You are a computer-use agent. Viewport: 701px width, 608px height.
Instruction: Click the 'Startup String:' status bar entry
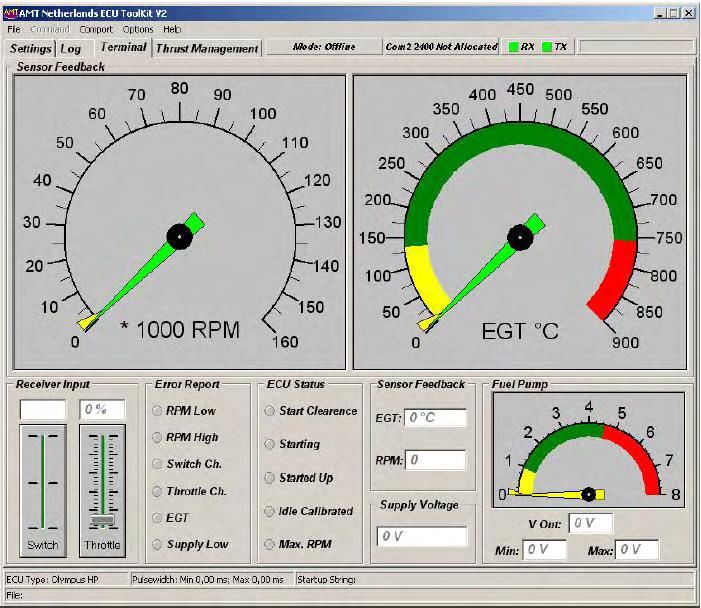pyautogui.click(x=326, y=580)
